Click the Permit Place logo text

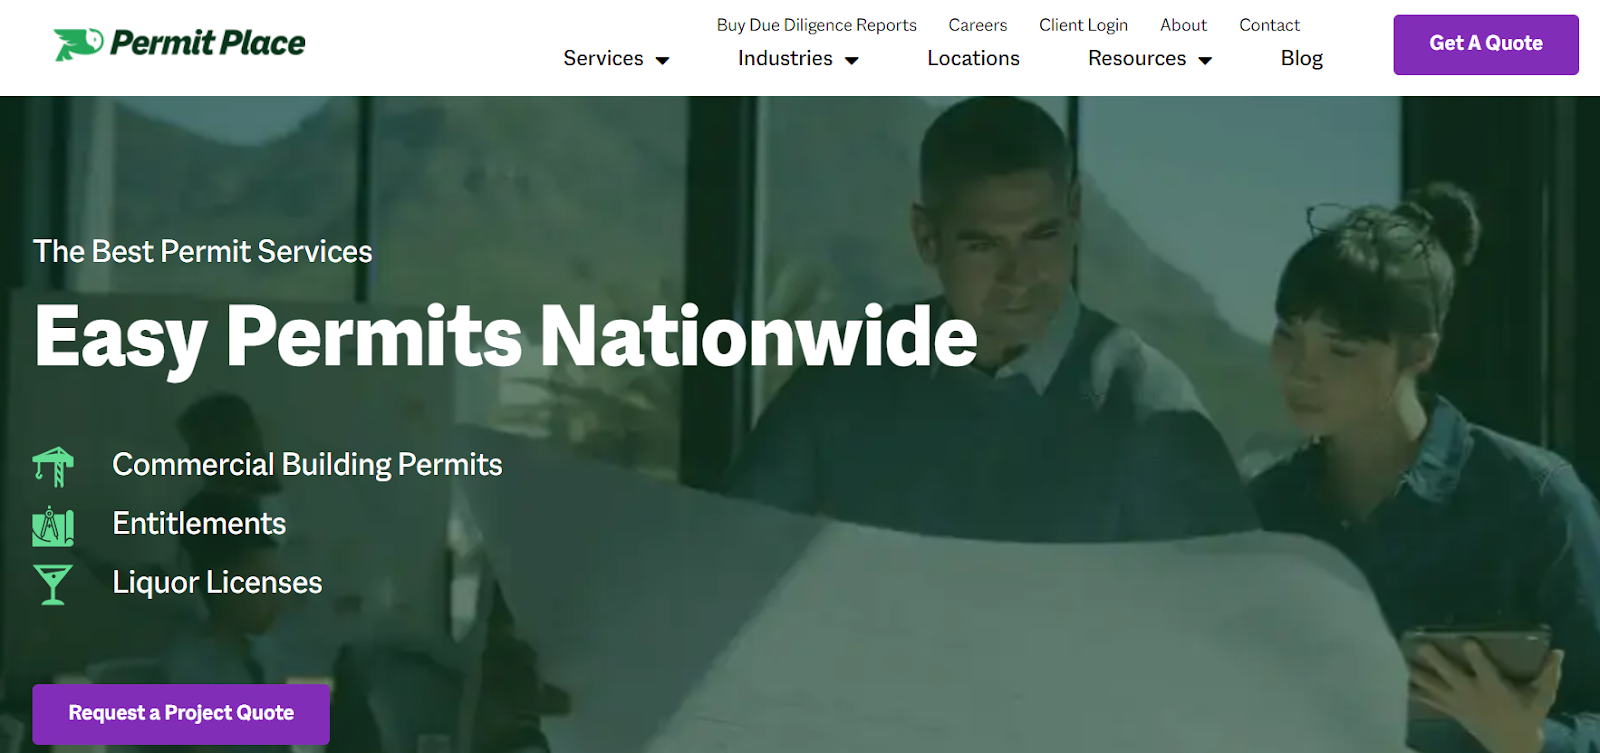(x=208, y=43)
